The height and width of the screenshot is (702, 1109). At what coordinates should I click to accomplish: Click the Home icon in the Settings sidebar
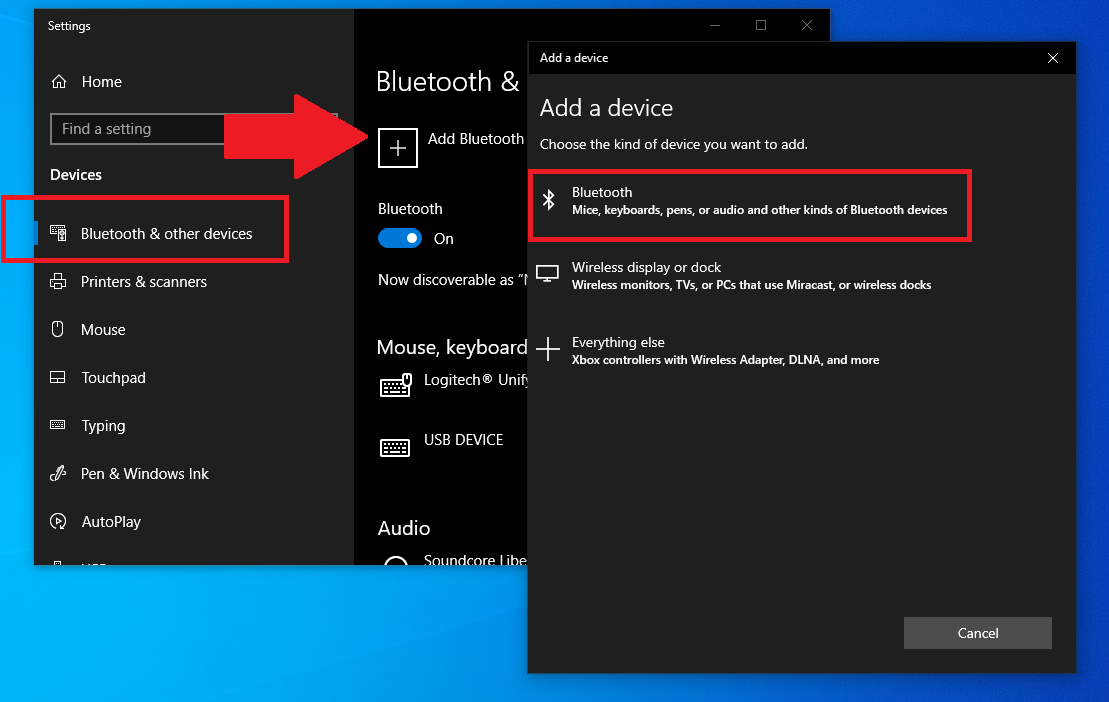click(60, 81)
